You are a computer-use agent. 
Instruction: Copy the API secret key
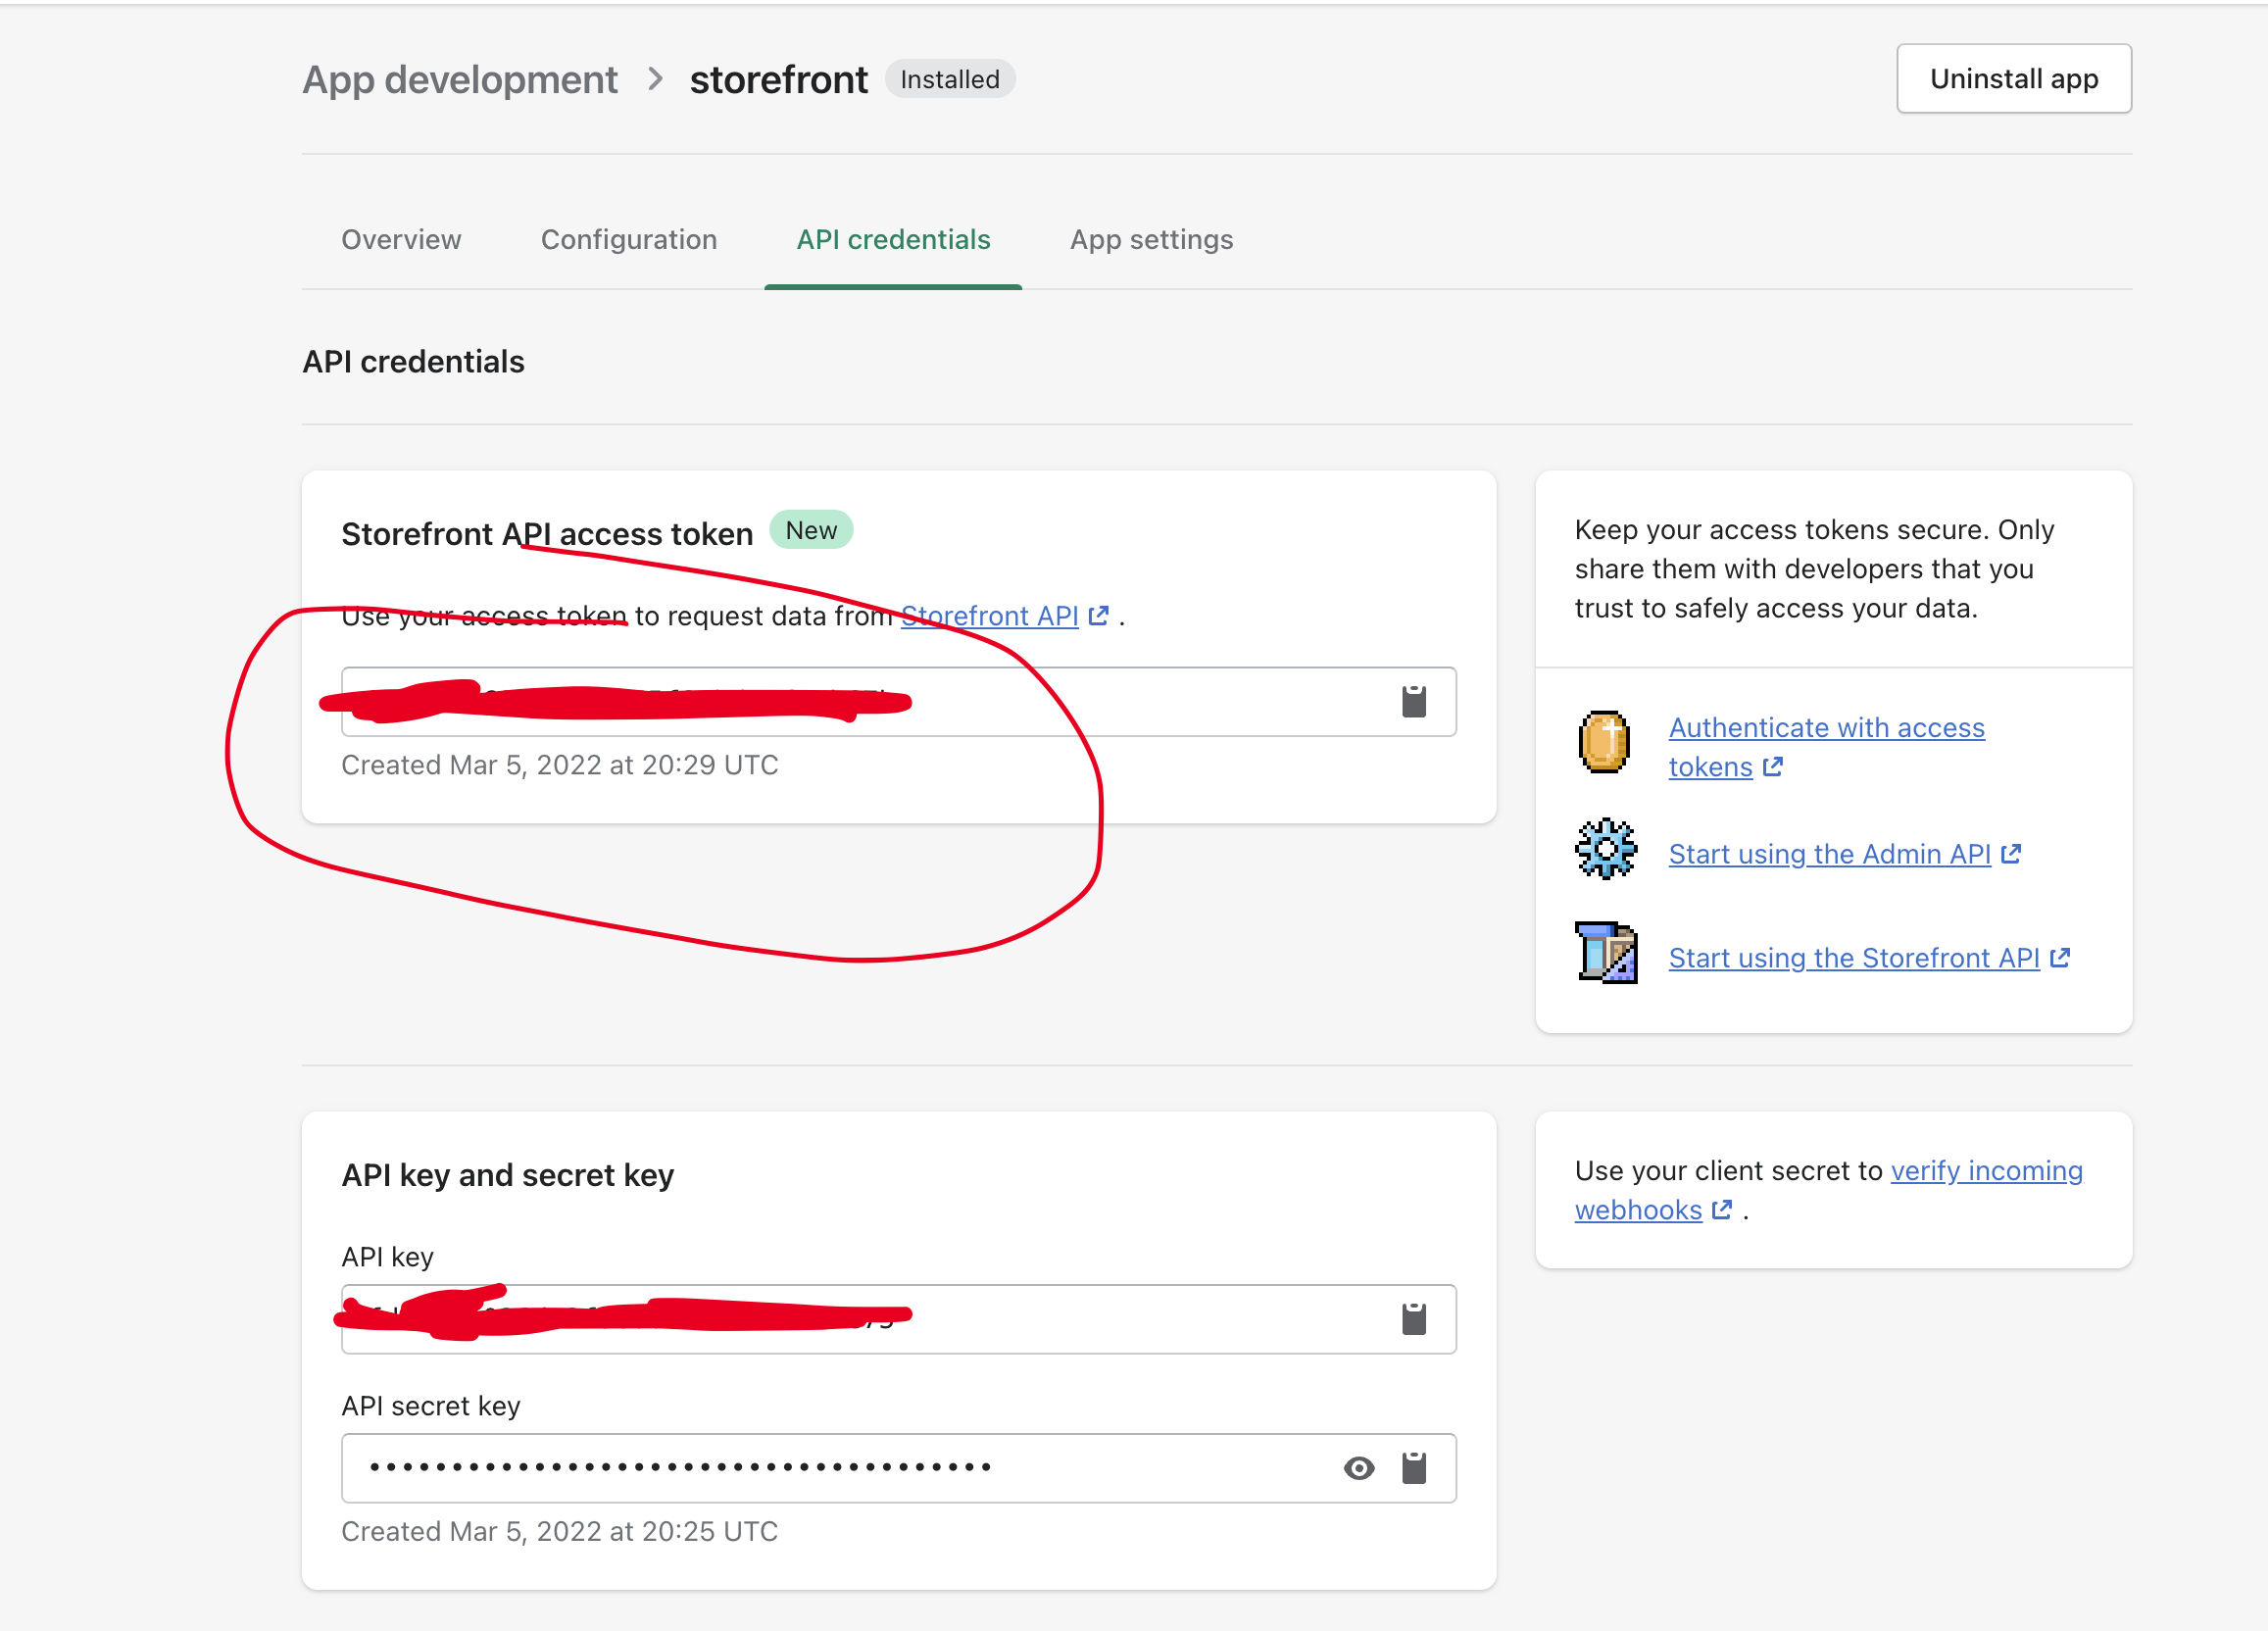1413,1467
